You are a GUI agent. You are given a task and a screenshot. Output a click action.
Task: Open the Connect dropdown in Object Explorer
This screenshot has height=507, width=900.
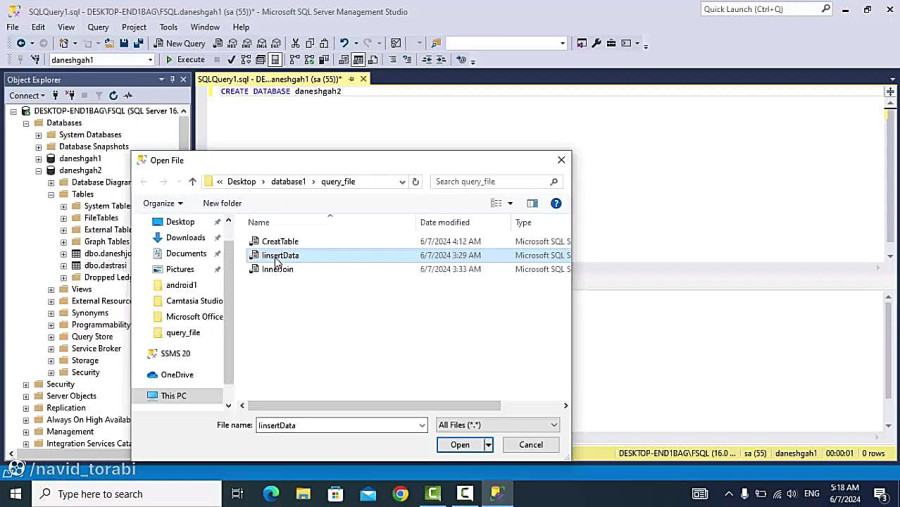[x=26, y=95]
